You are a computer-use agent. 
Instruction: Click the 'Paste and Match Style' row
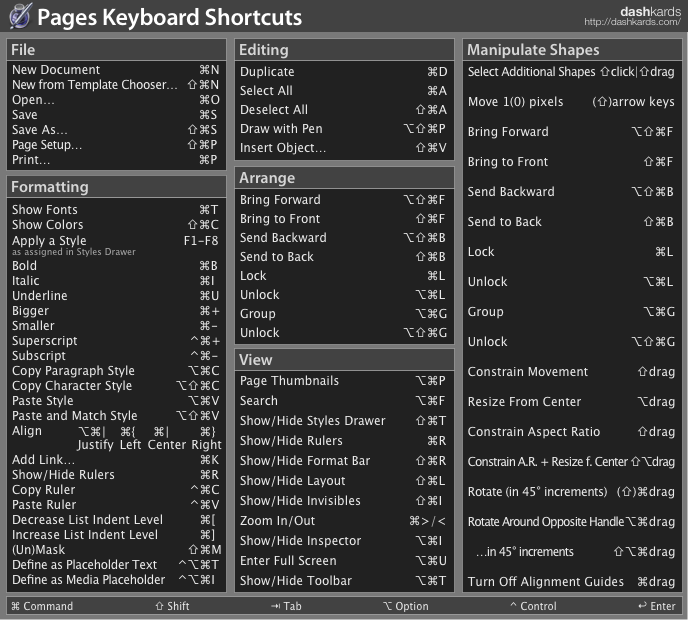coord(116,416)
